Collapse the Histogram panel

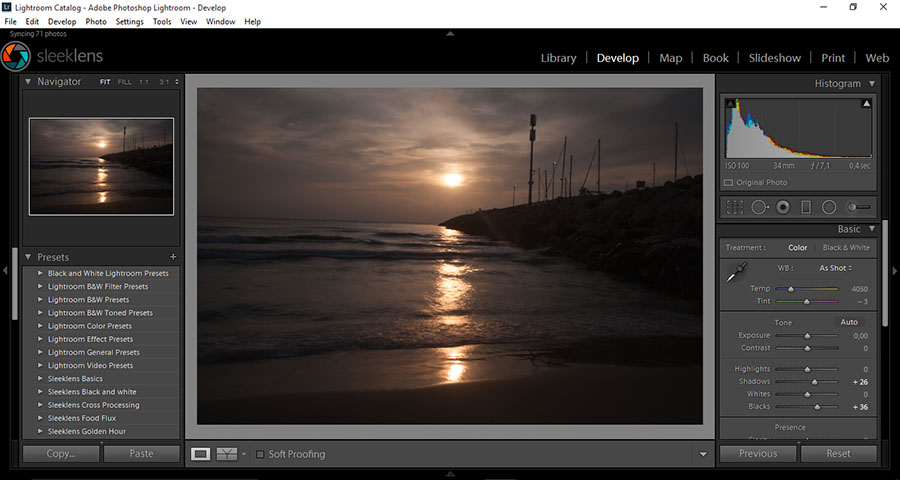coord(872,84)
